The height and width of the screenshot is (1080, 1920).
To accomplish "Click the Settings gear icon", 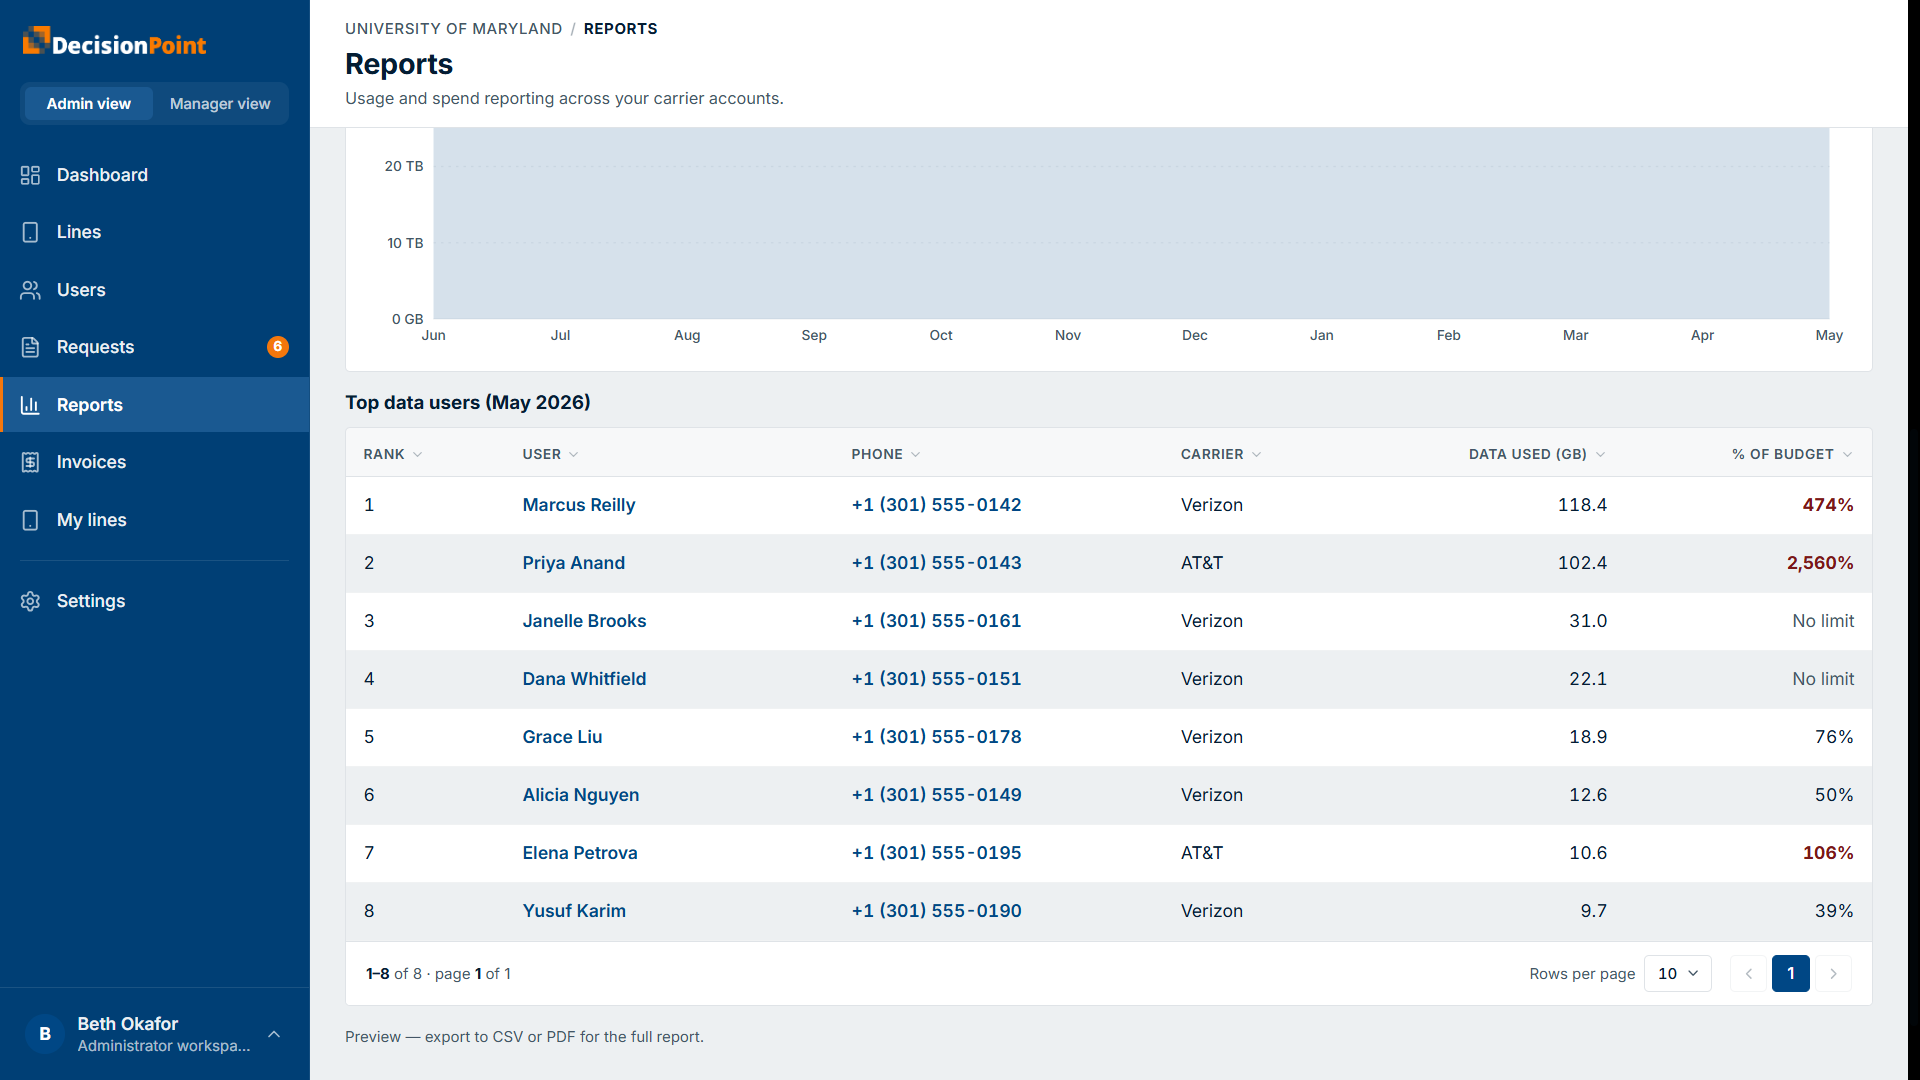I will [x=30, y=601].
